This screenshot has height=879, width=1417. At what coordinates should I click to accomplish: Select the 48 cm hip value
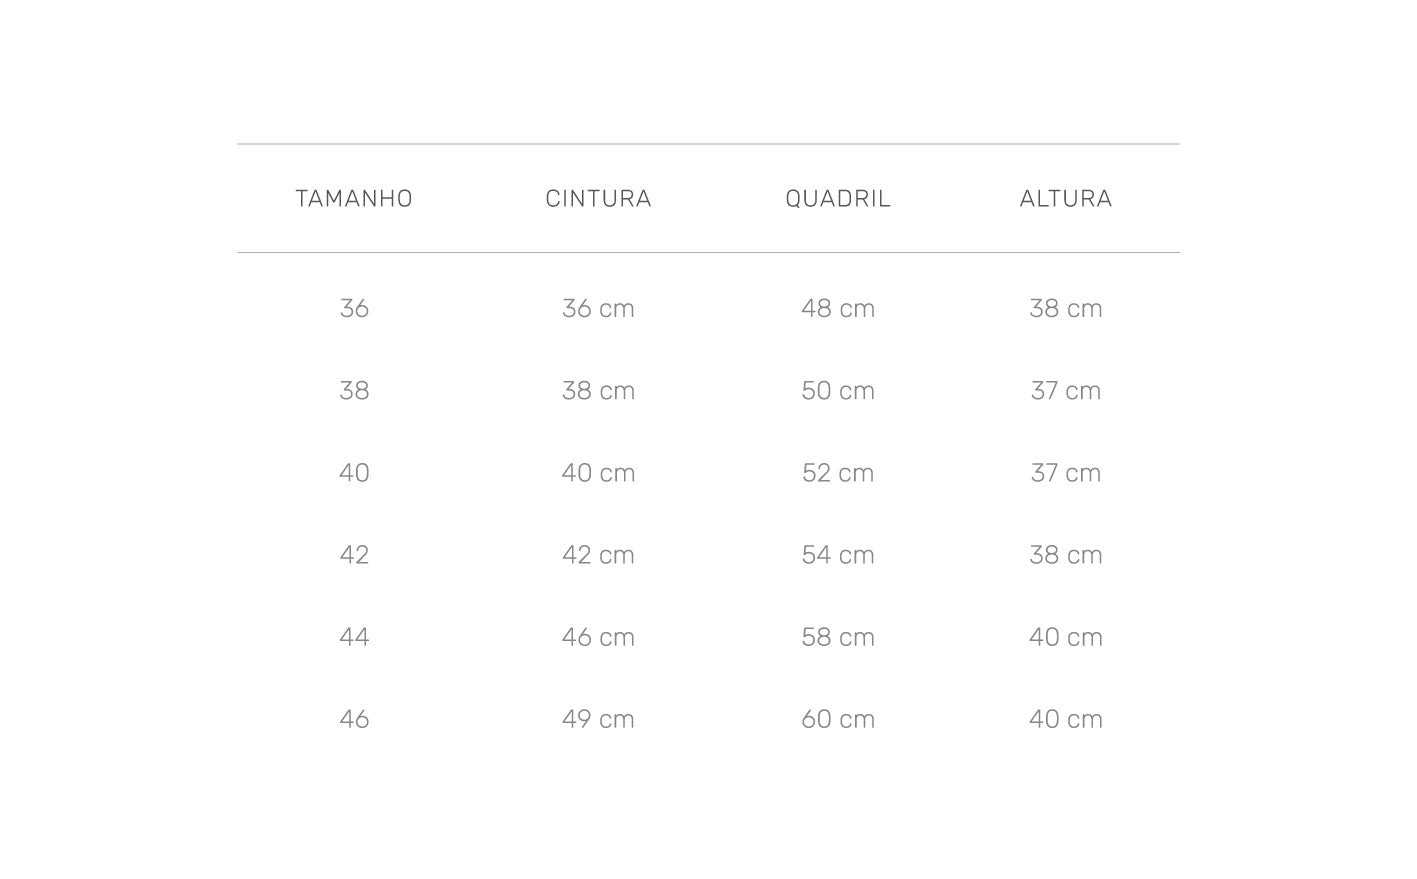[838, 308]
